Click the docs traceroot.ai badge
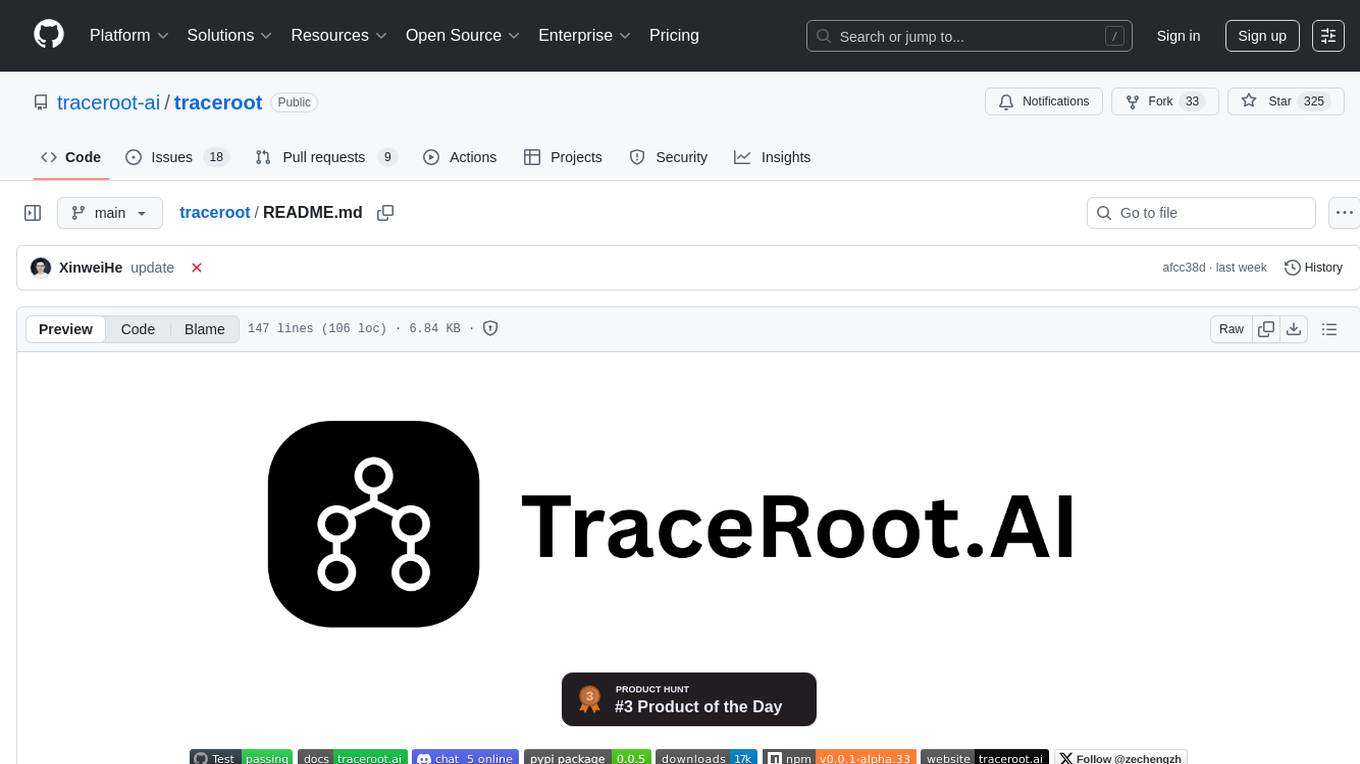Screen dimensions: 1360x764 (x=352, y=758)
